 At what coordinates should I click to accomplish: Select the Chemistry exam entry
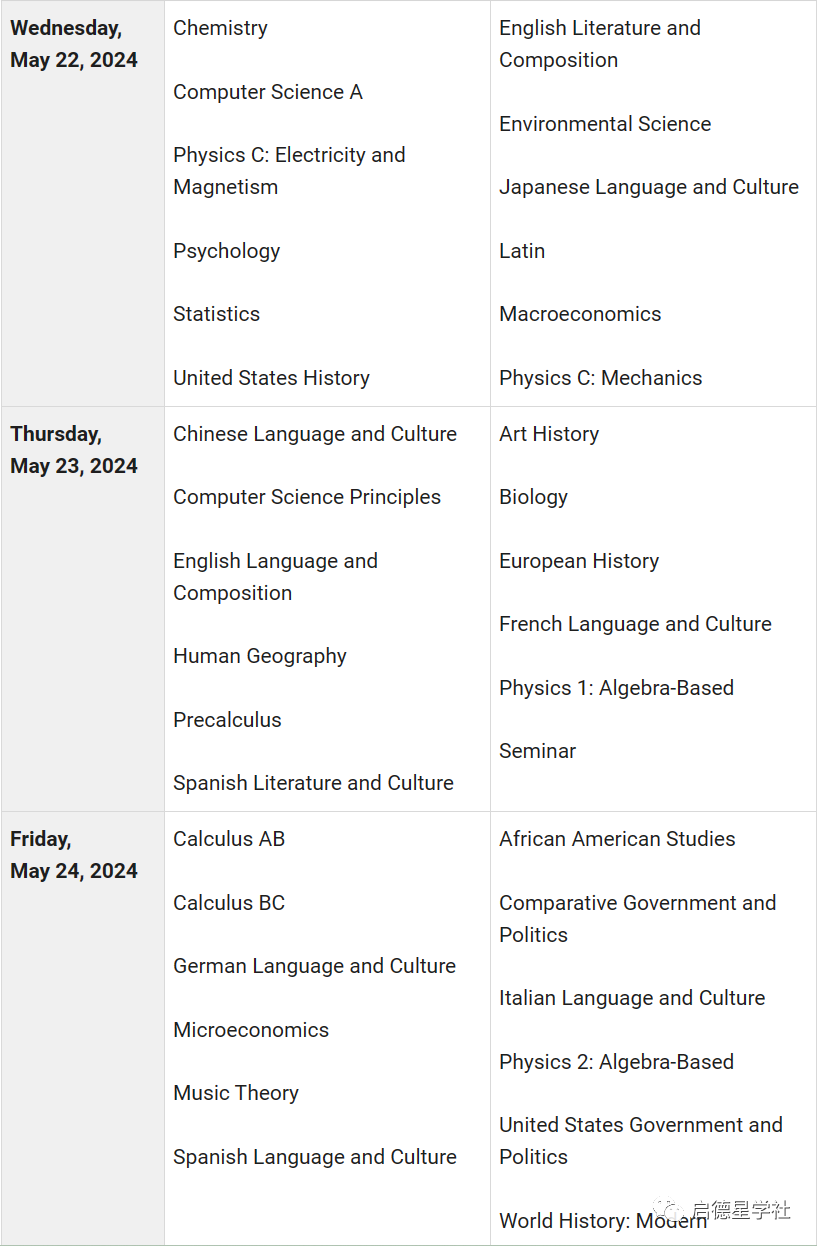[220, 28]
